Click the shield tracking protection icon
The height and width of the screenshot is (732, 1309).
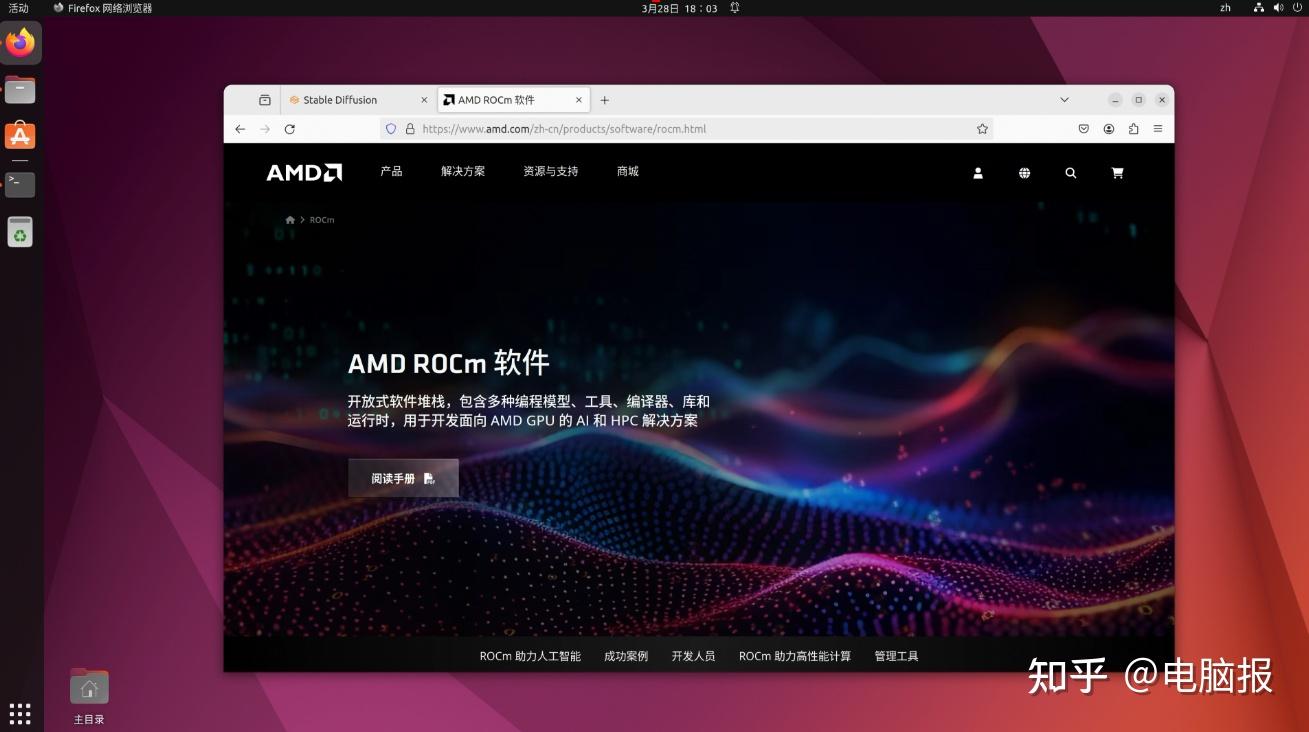tap(391, 128)
